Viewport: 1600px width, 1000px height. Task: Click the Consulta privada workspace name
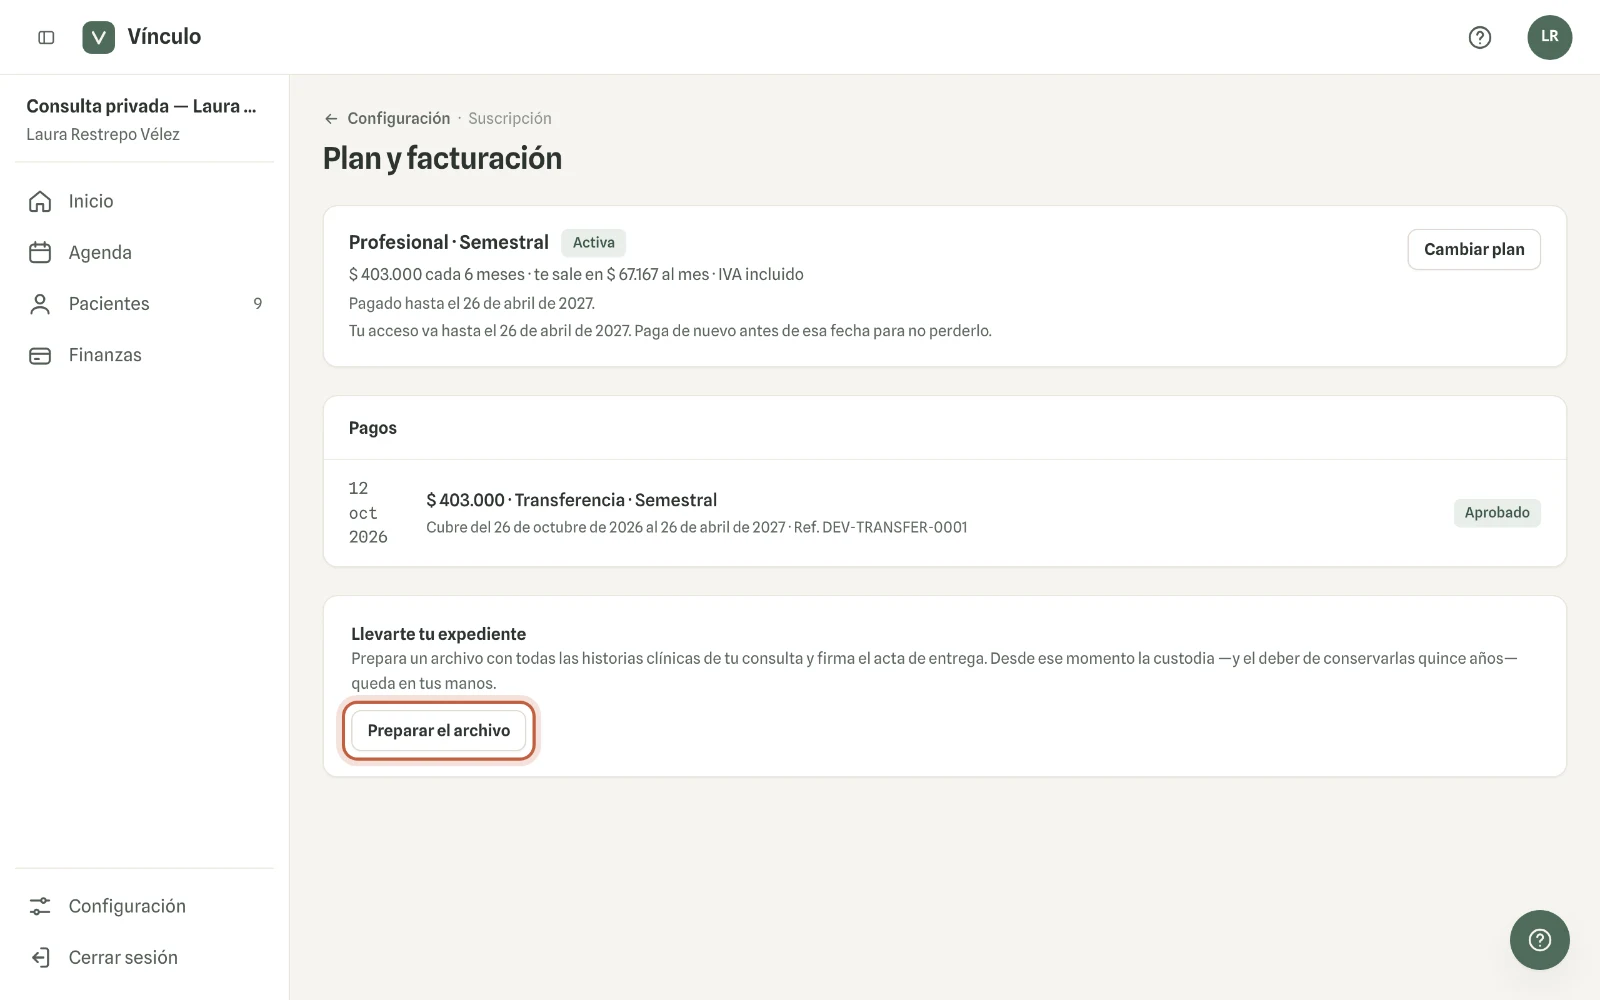[141, 106]
